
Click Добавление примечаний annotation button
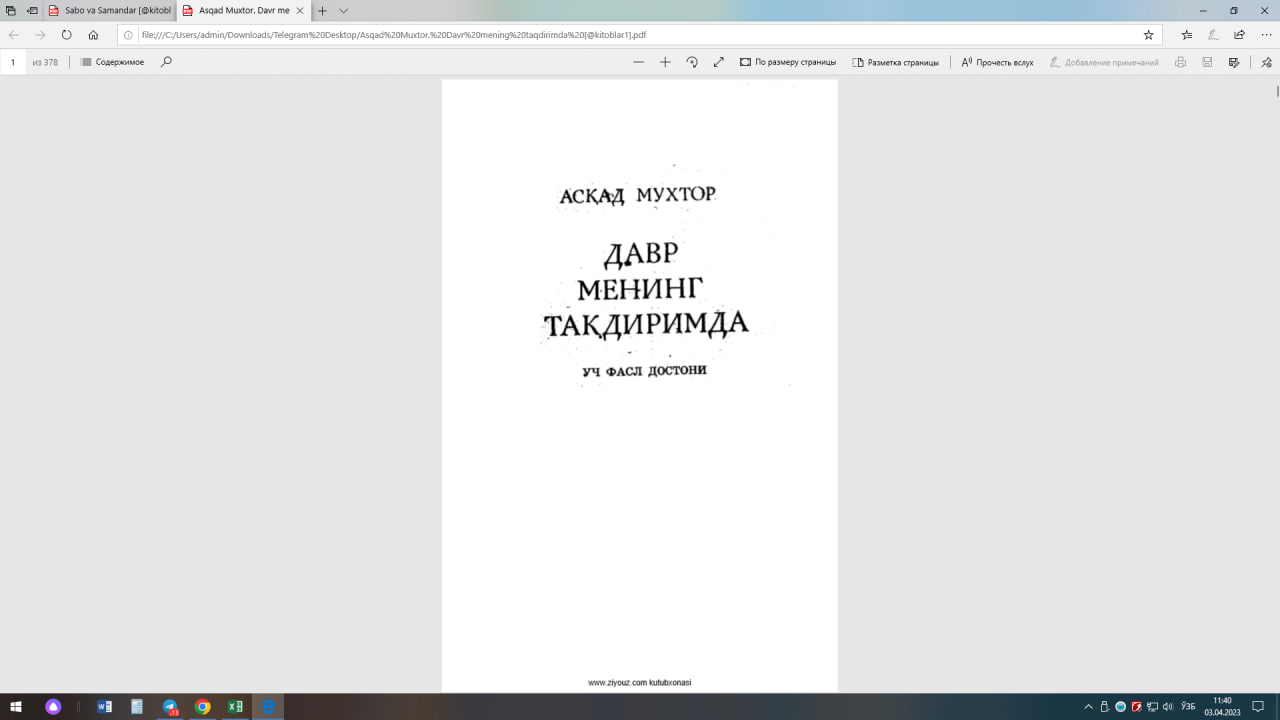(1104, 62)
